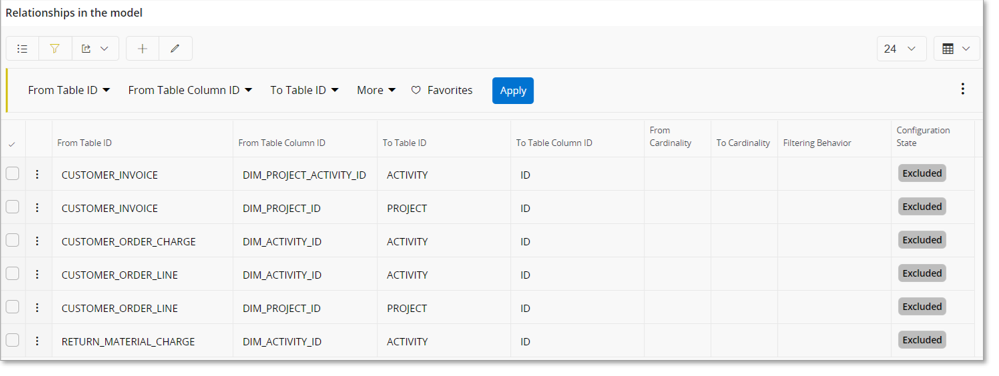Click the To Table Column ID header
999x376 pixels.
click(554, 143)
